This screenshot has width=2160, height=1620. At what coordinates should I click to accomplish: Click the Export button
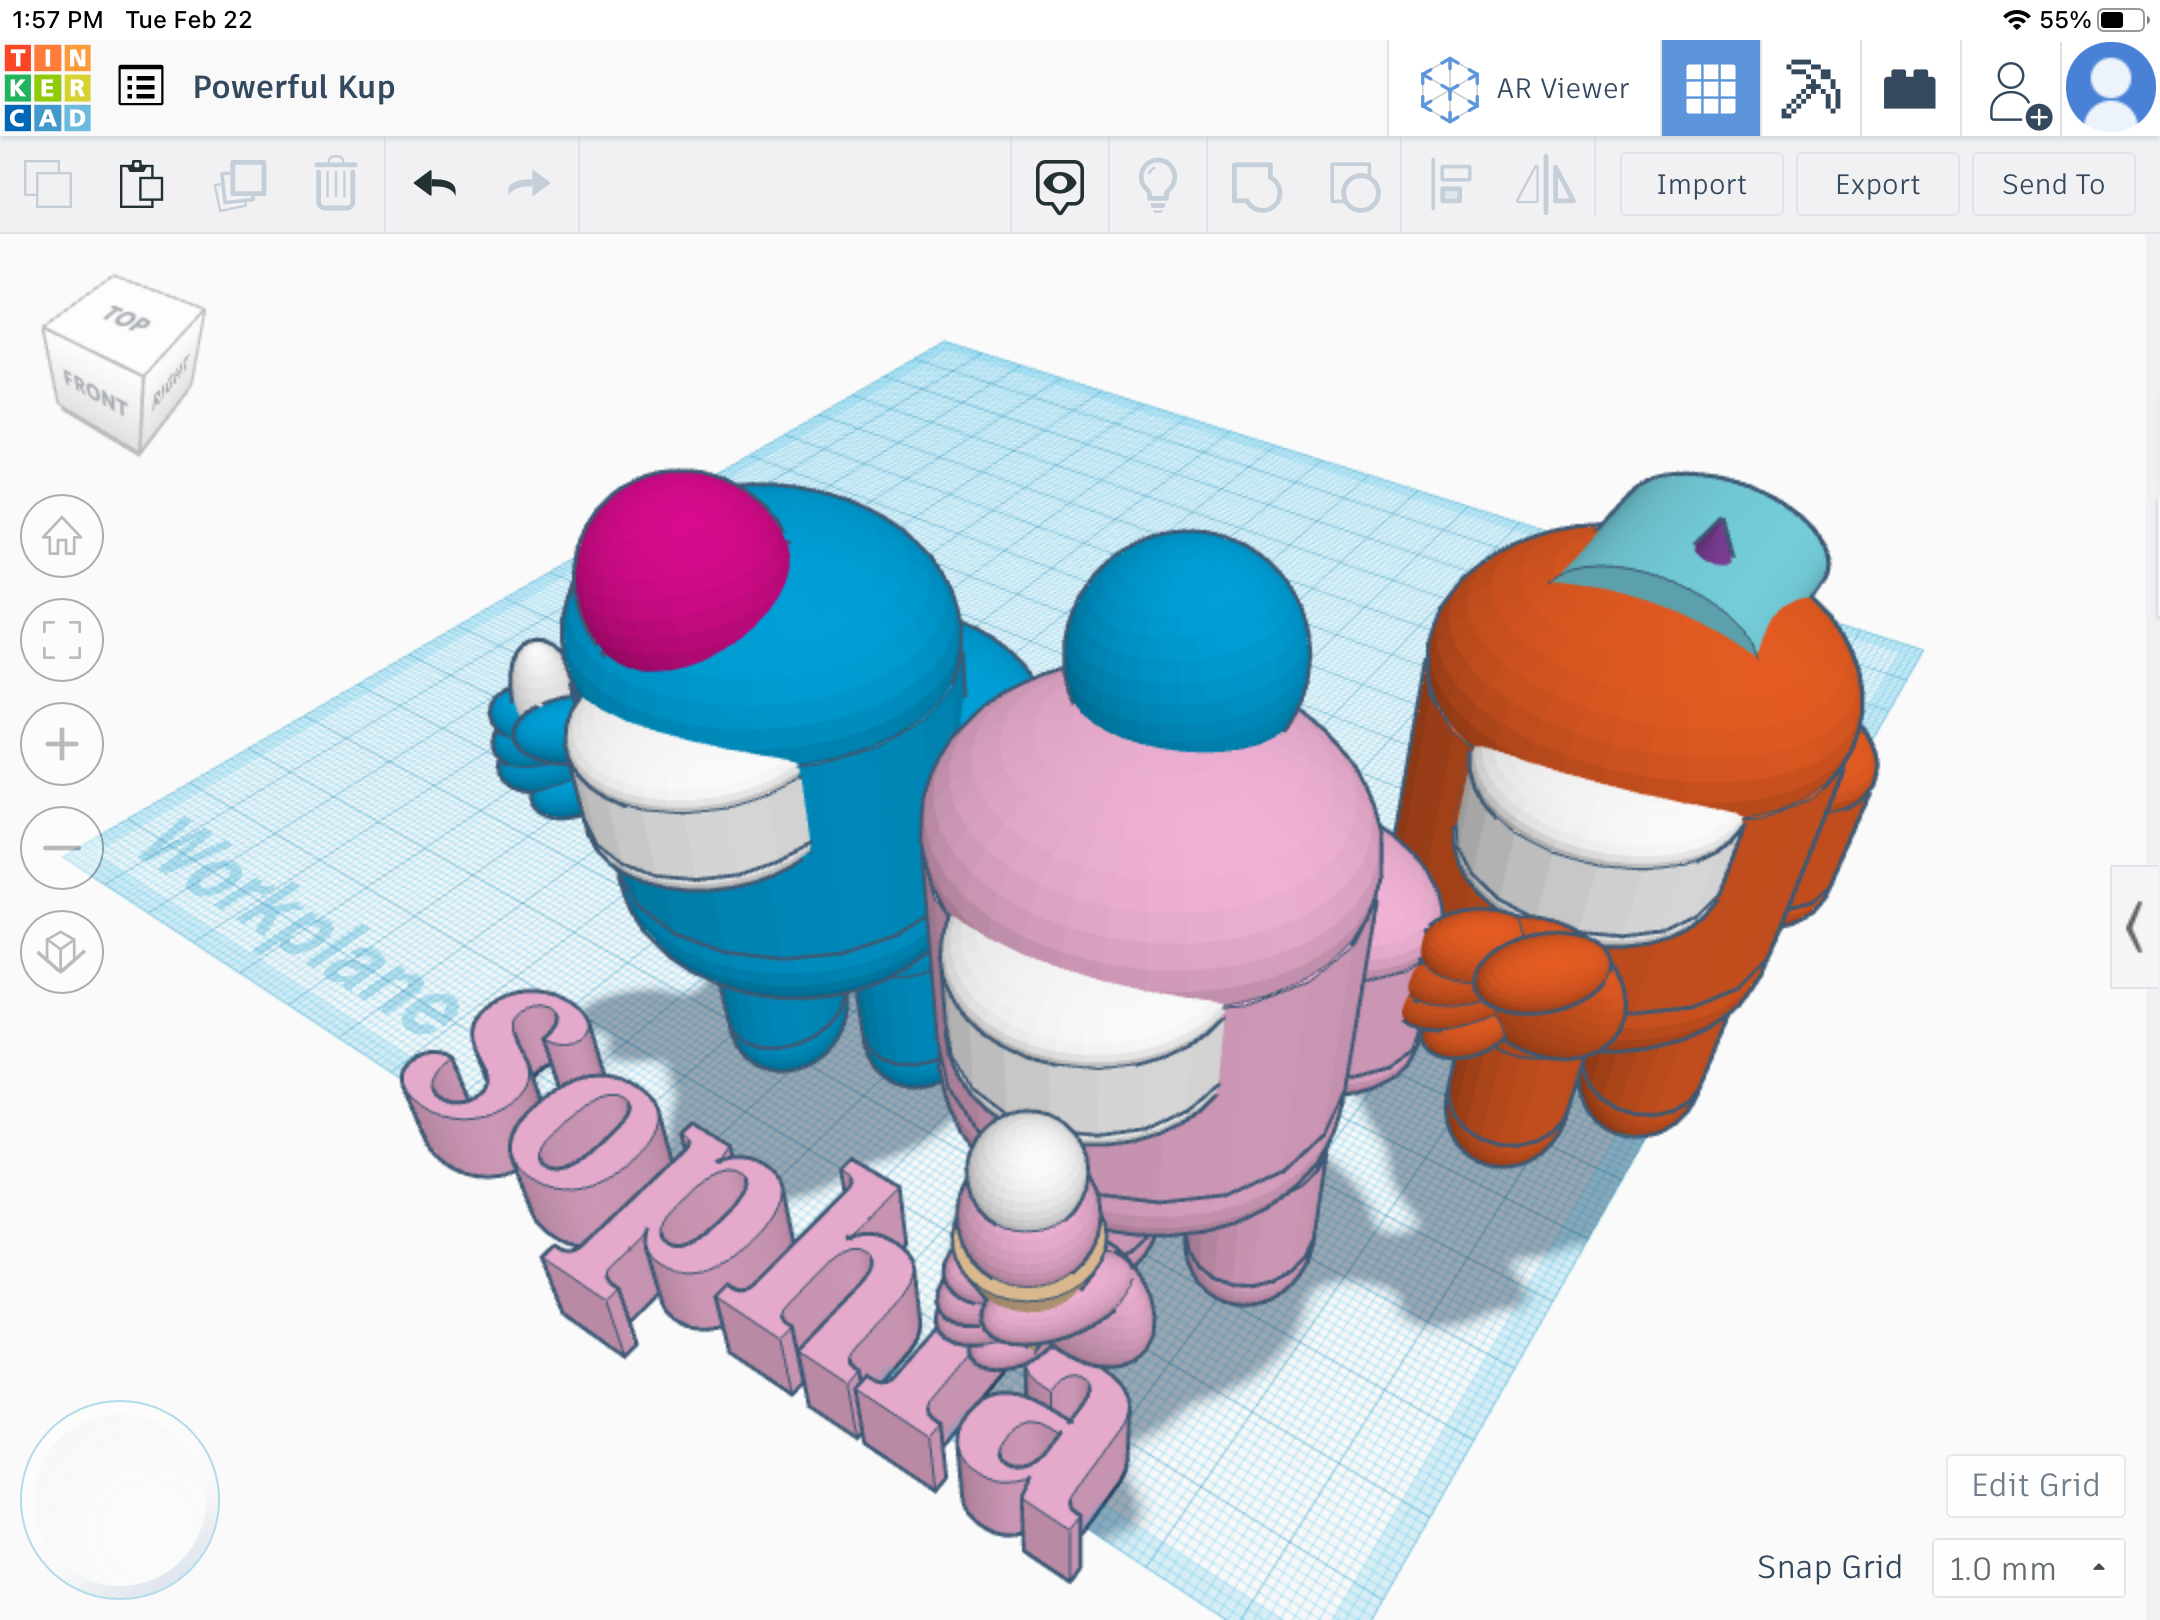(1877, 184)
